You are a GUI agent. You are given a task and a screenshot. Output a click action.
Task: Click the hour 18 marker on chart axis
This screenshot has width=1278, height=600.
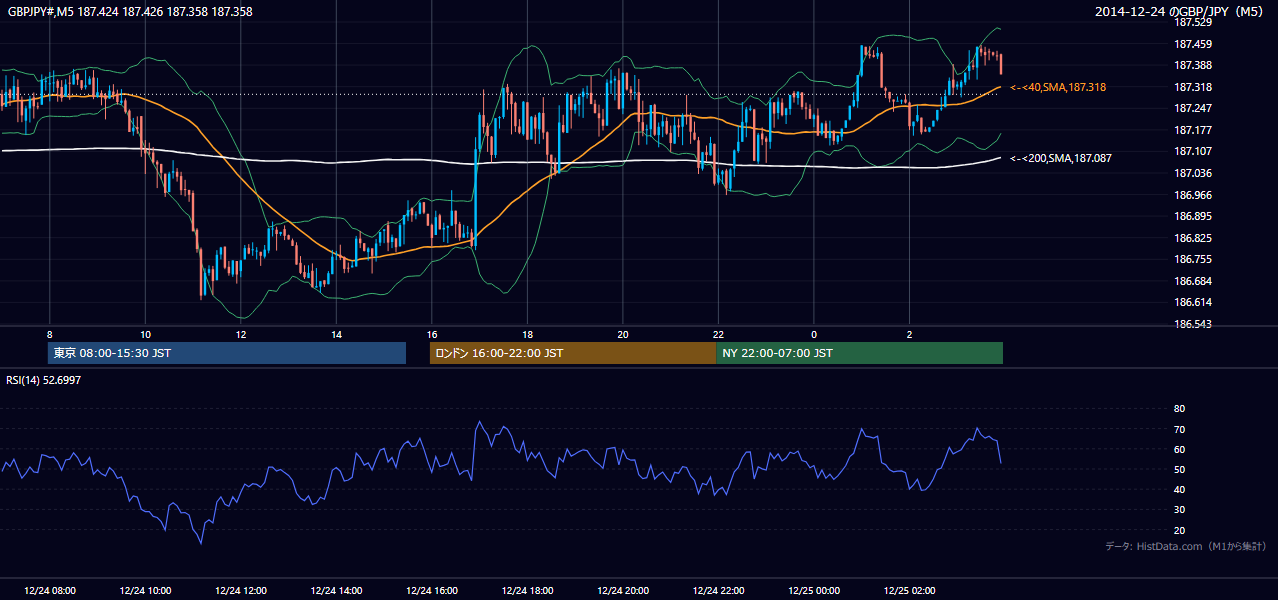click(x=527, y=334)
